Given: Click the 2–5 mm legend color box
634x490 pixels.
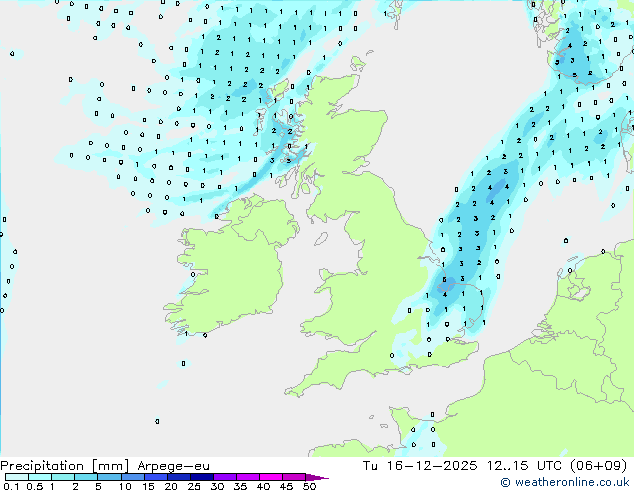Looking at the screenshot, I should click(x=86, y=477).
